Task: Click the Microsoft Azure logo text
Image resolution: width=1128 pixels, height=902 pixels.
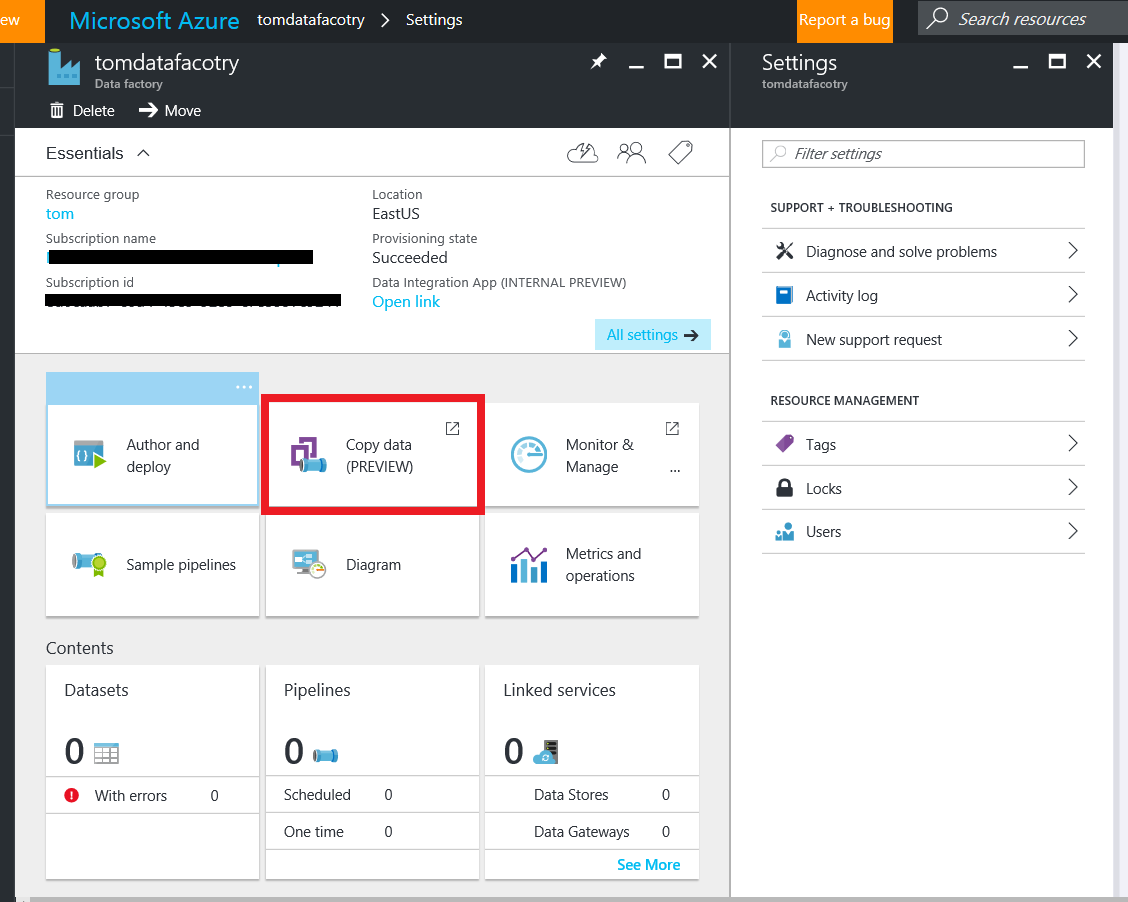Action: [x=154, y=20]
